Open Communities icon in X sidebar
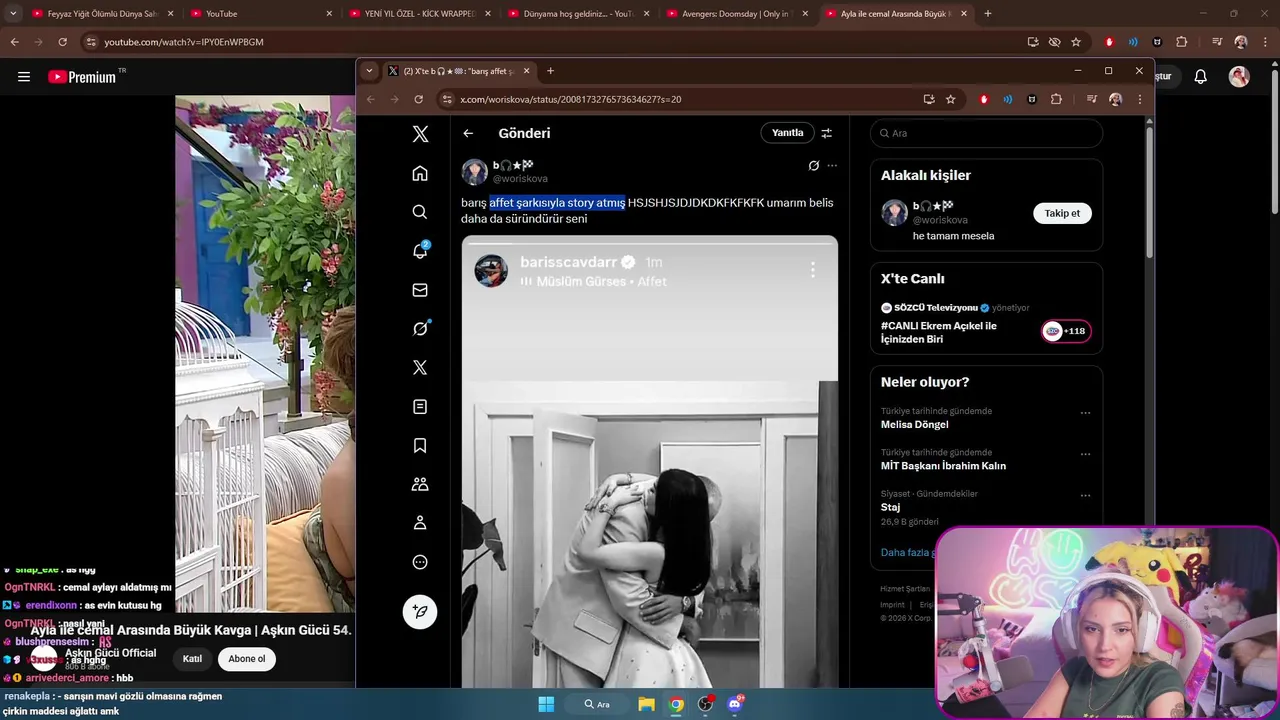 [420, 484]
